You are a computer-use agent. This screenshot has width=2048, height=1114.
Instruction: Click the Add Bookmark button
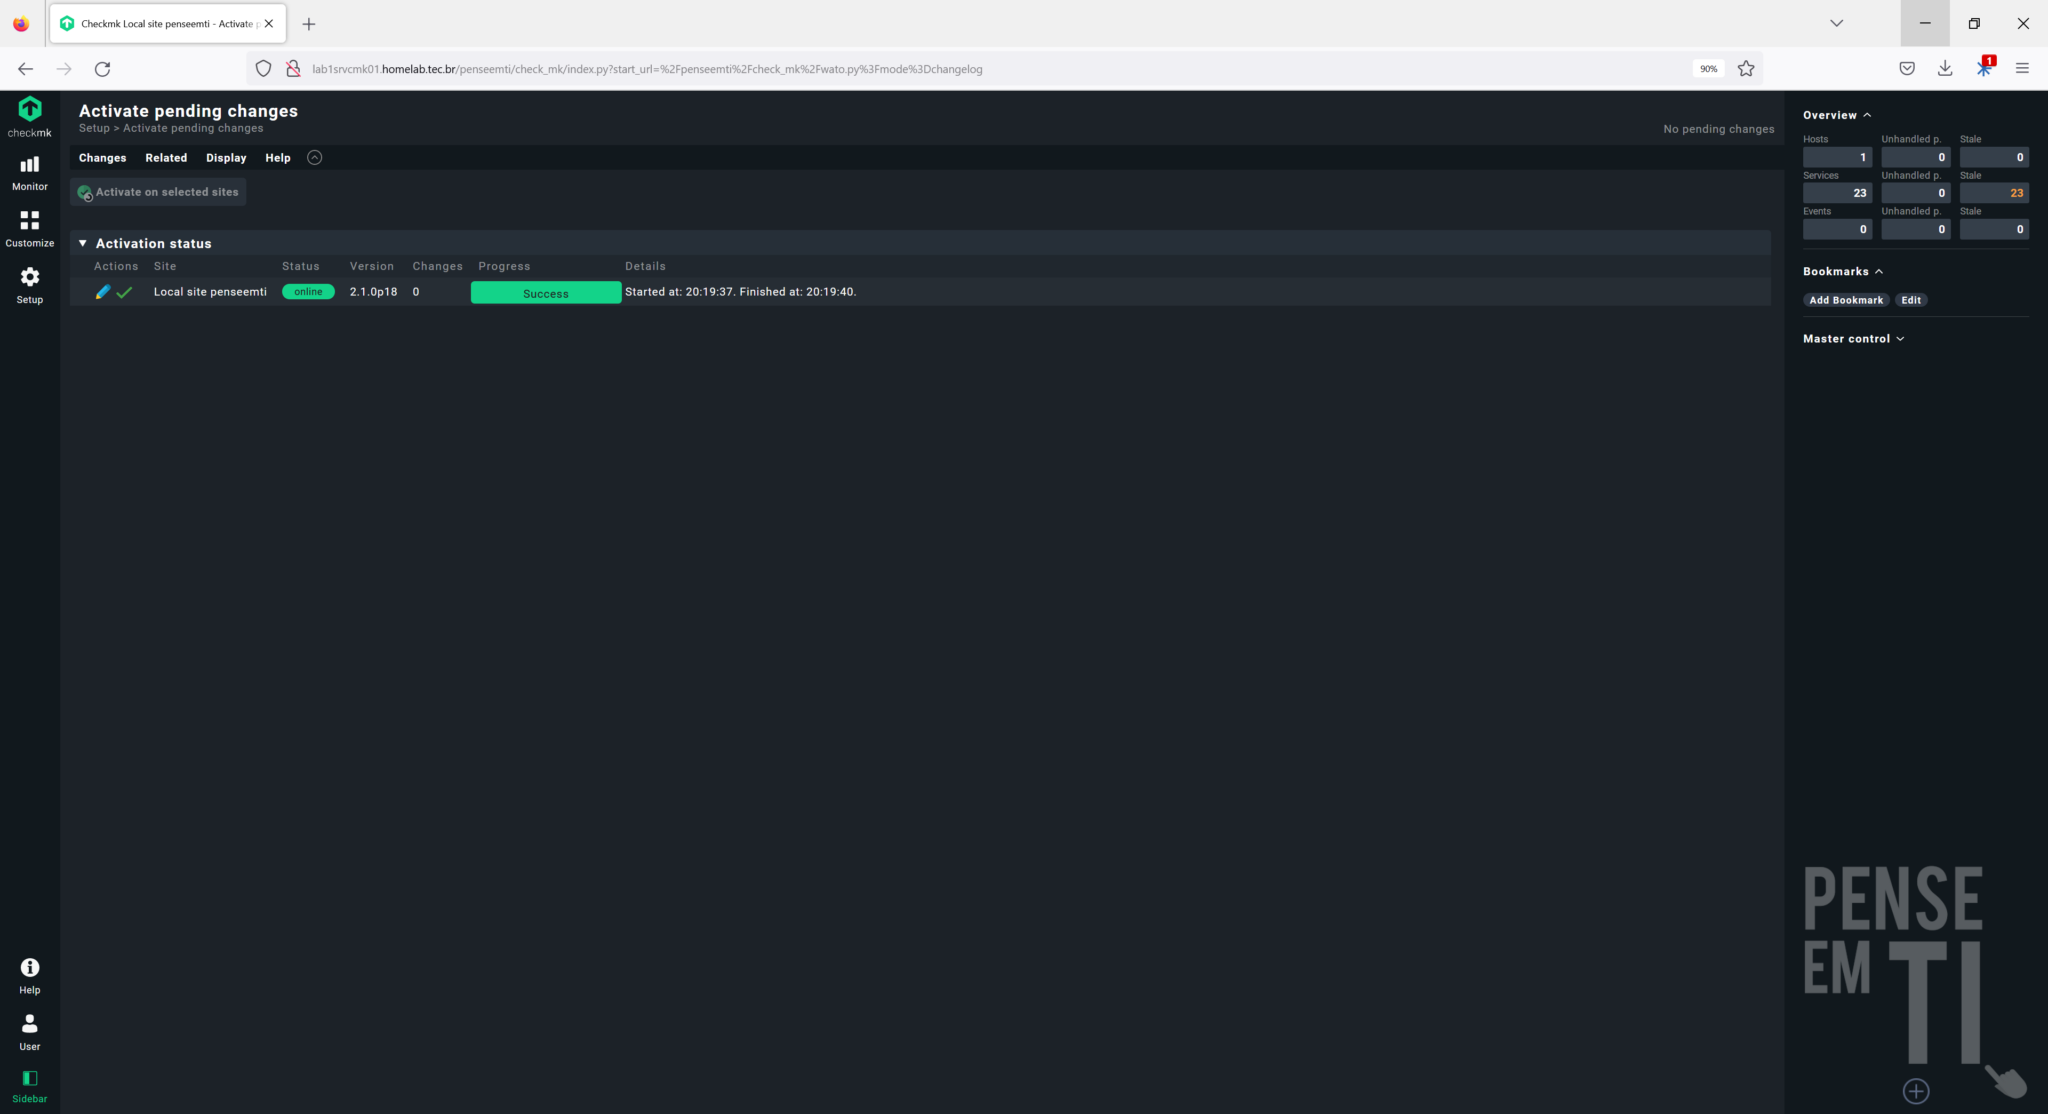coord(1845,300)
